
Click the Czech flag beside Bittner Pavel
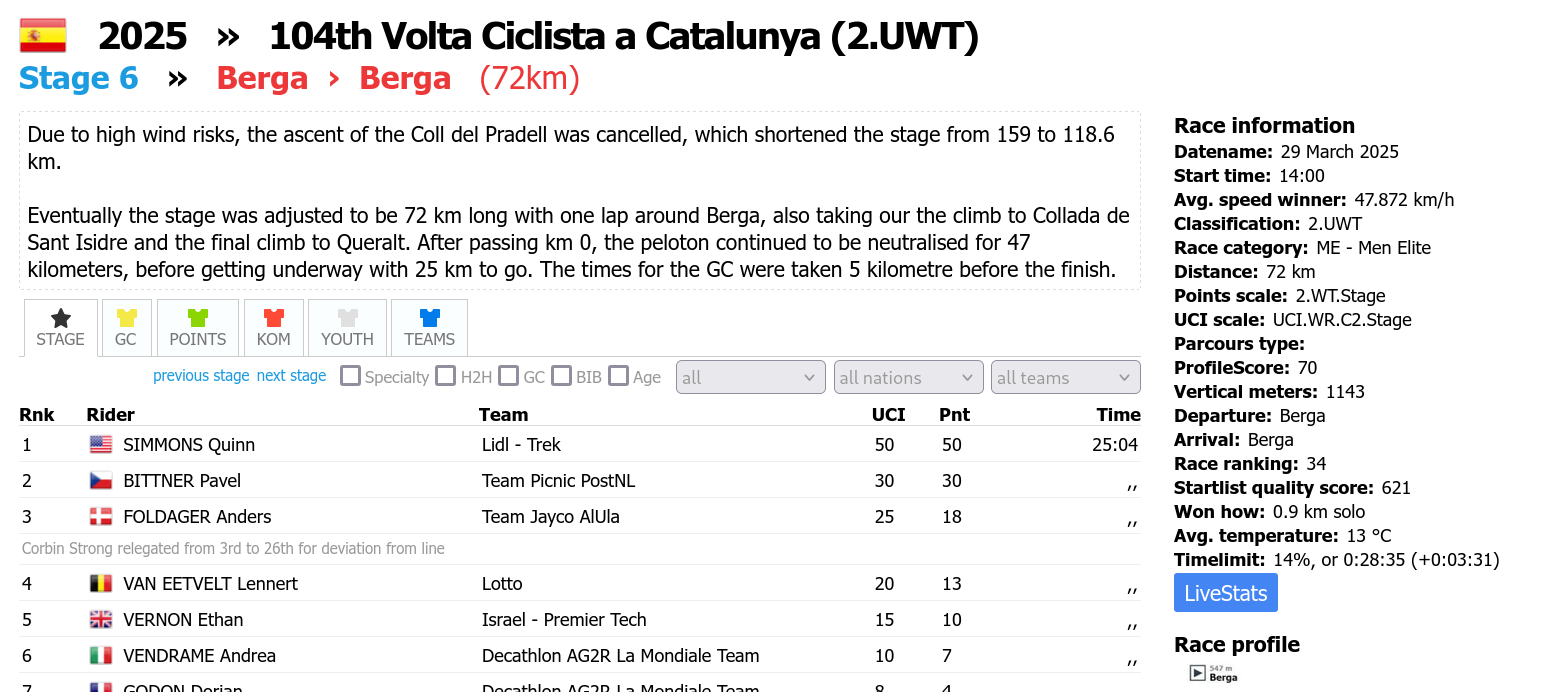click(101, 481)
